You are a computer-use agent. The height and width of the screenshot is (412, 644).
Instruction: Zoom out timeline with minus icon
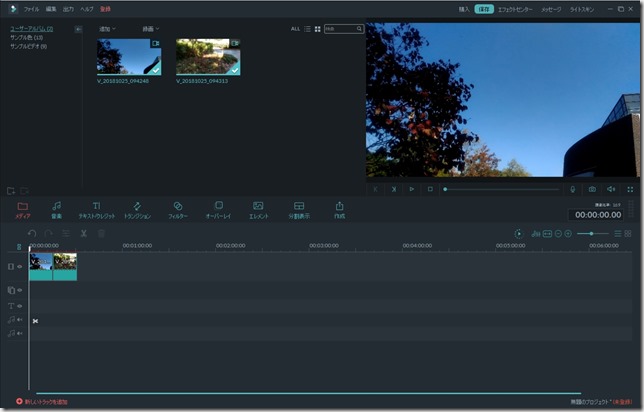[558, 234]
